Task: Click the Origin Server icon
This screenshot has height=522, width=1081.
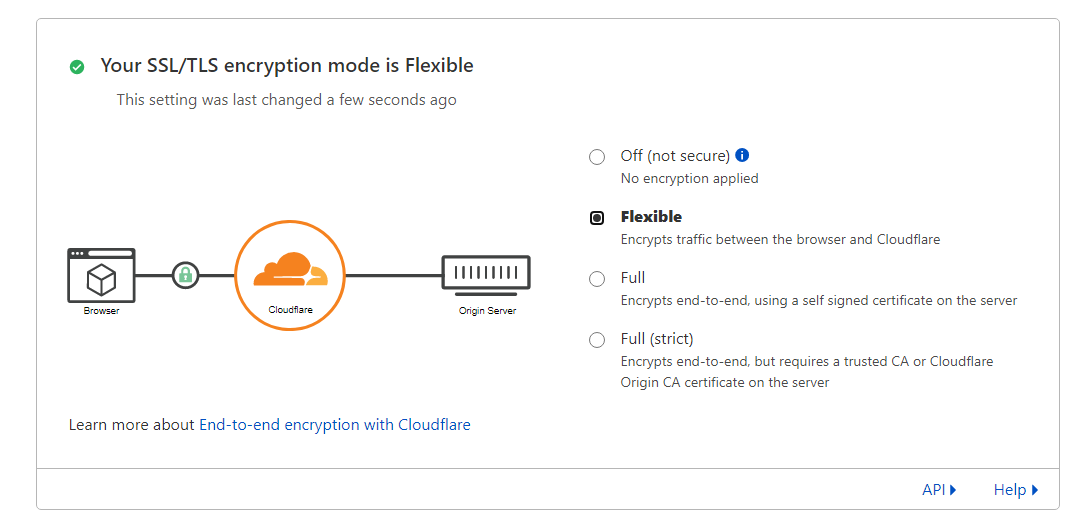Action: click(x=486, y=273)
